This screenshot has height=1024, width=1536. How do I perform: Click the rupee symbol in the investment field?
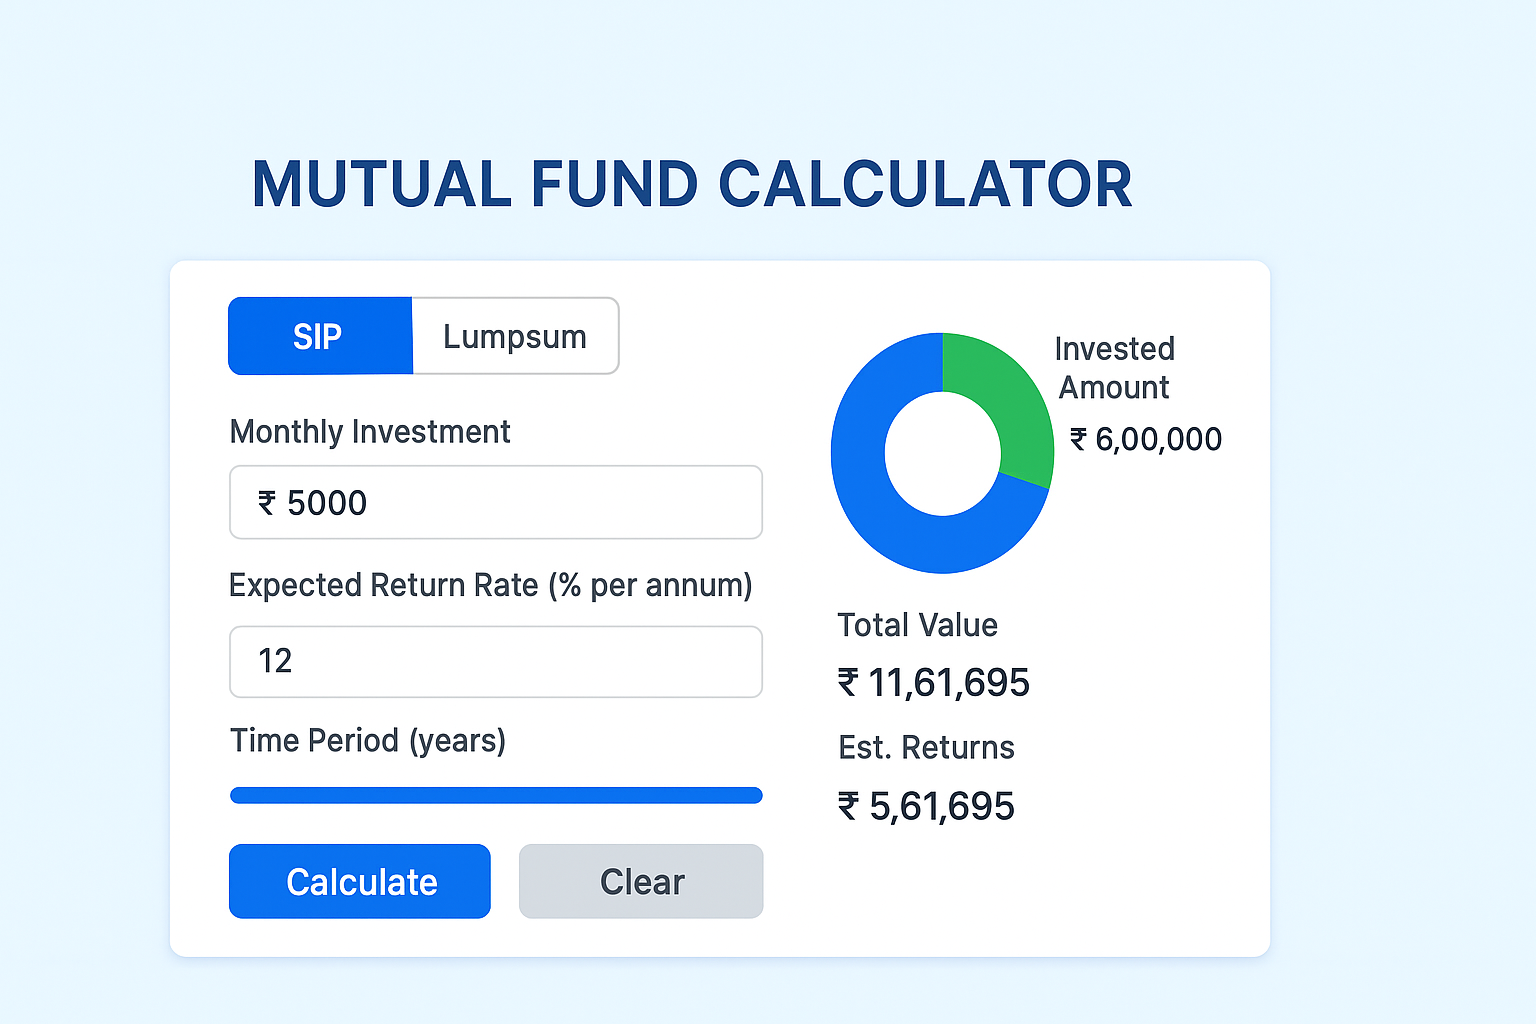point(266,503)
